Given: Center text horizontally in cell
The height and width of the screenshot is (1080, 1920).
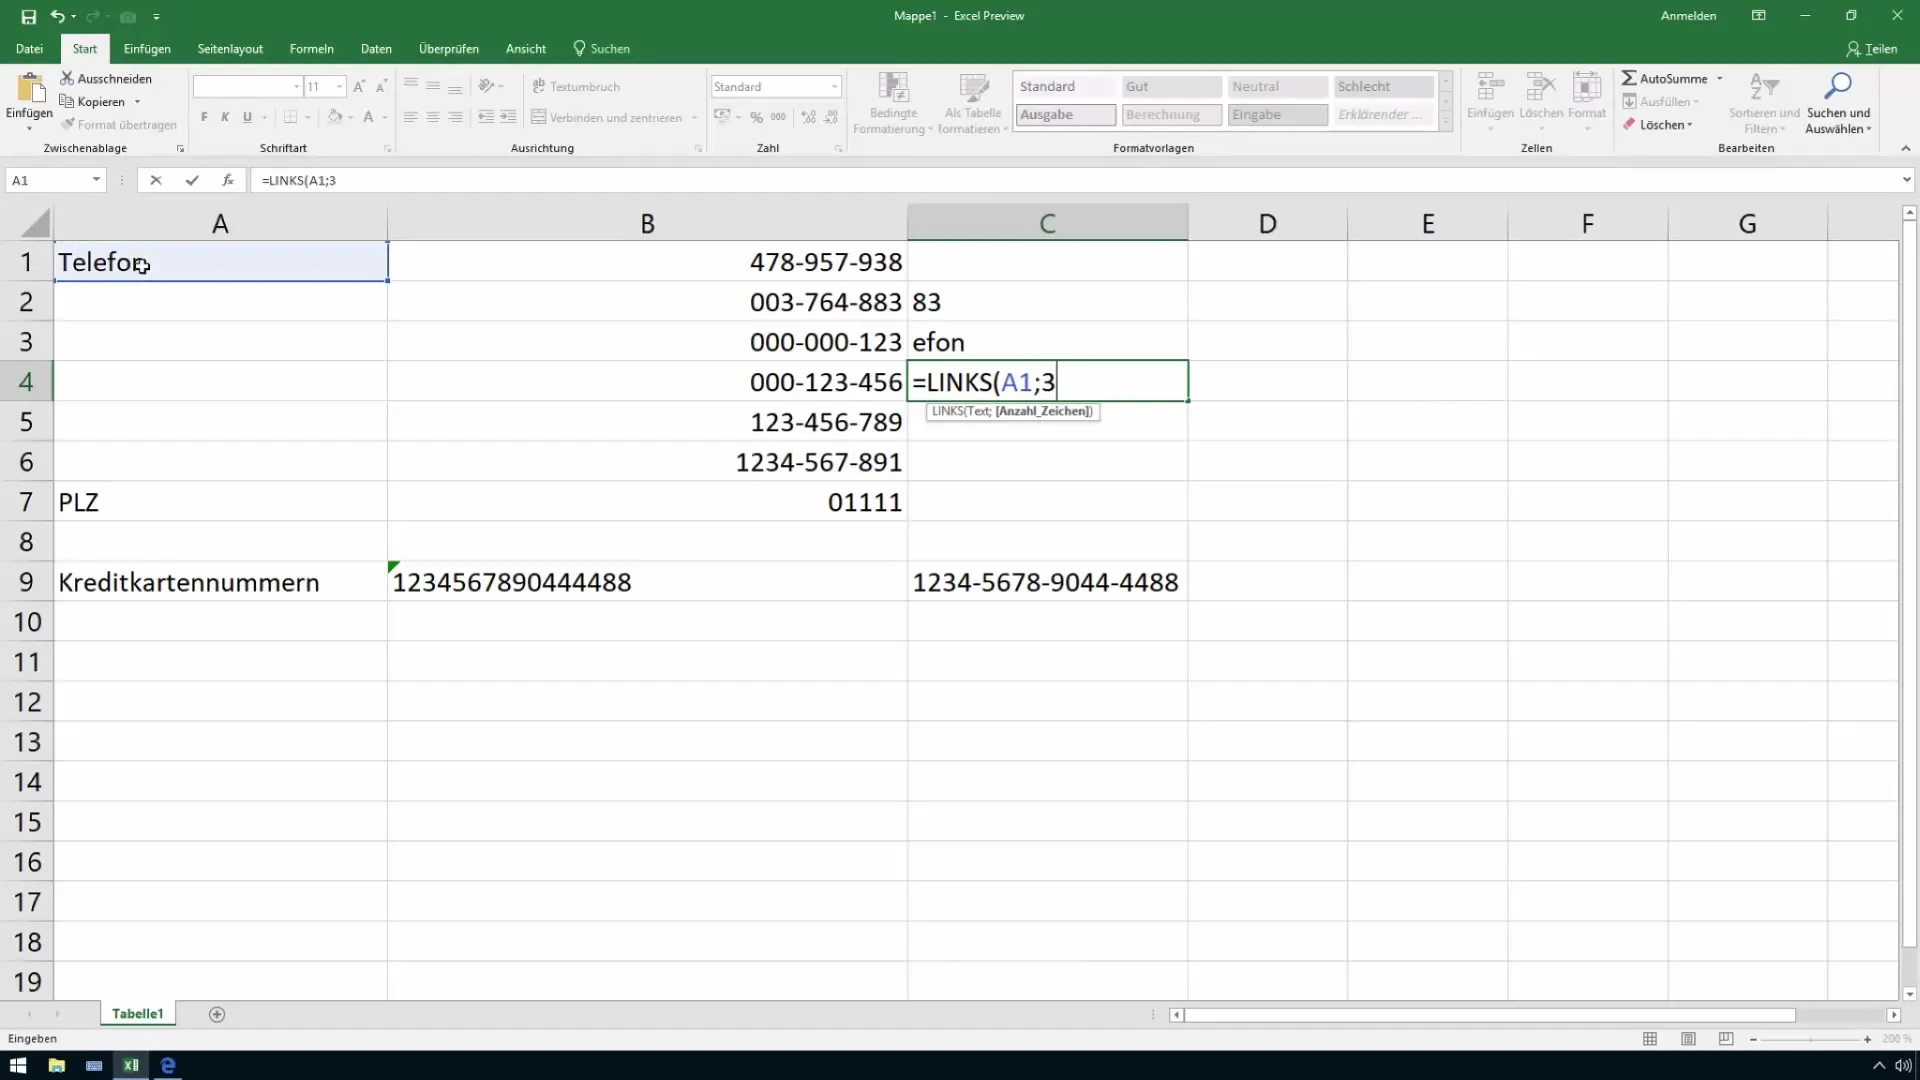Looking at the screenshot, I should click(433, 117).
